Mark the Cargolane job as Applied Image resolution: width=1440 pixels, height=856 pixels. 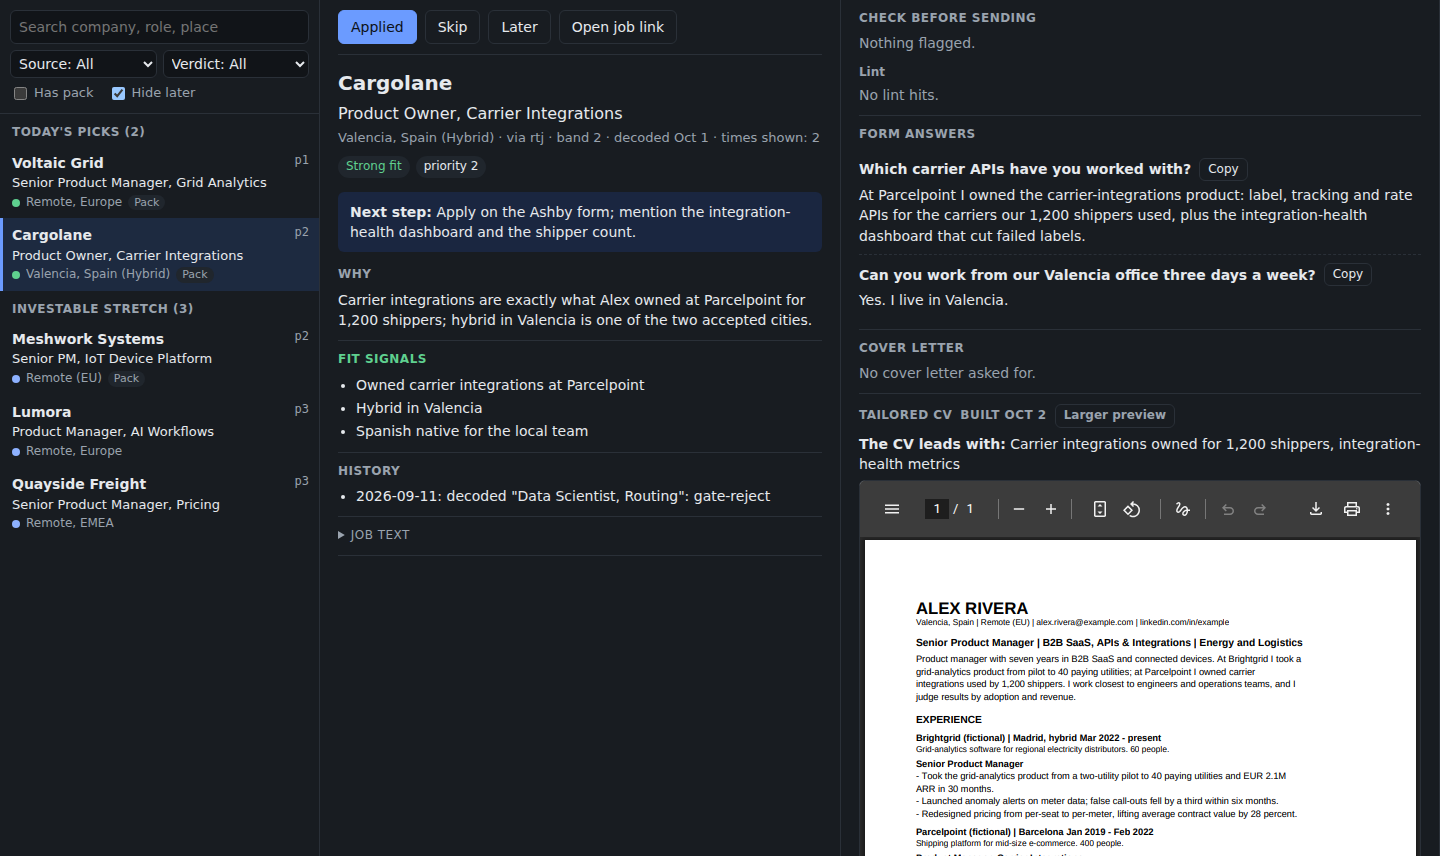[x=377, y=27]
